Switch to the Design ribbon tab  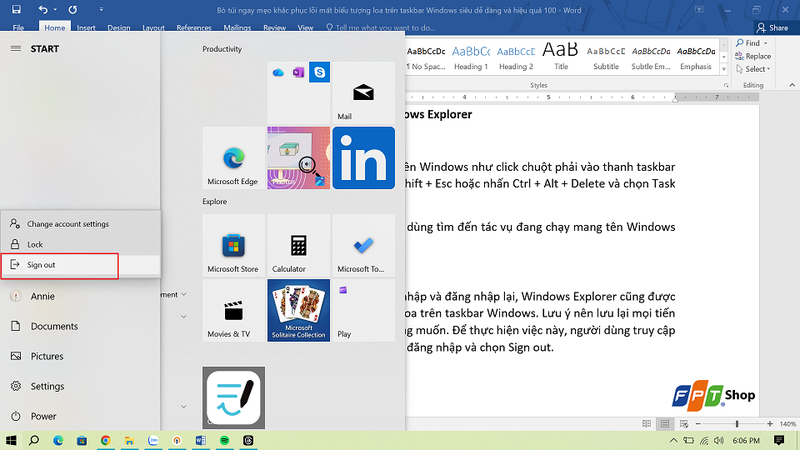[x=118, y=28]
